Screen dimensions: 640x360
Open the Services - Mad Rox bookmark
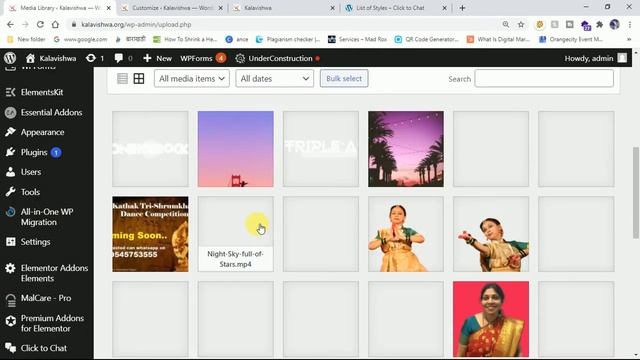[x=358, y=39]
